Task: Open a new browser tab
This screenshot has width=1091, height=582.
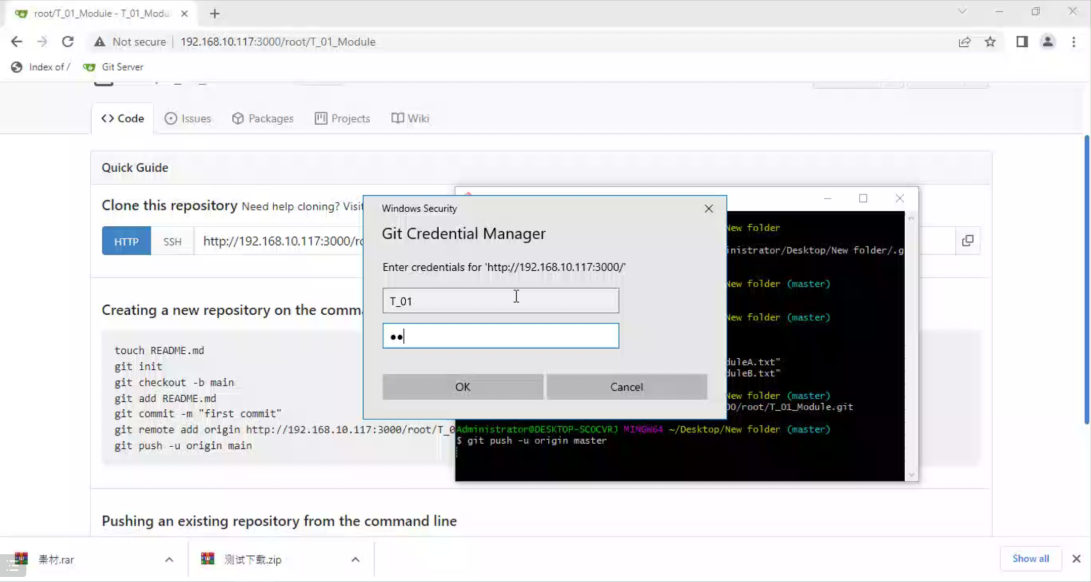Action: (x=214, y=13)
